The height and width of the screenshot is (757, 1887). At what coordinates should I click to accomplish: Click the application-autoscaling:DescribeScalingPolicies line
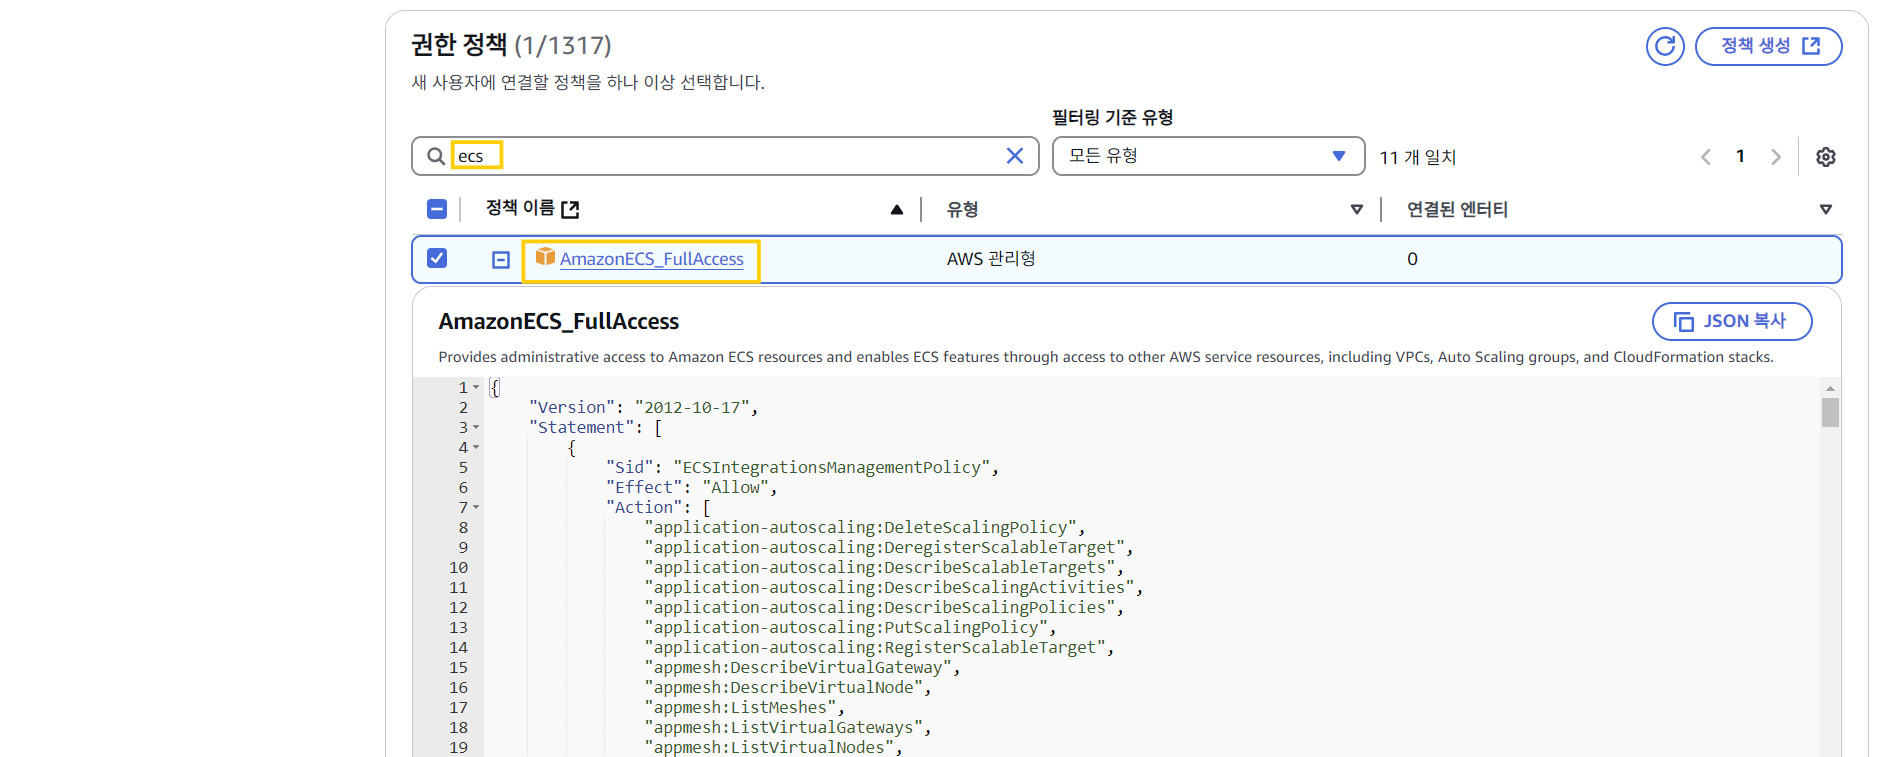pyautogui.click(x=884, y=607)
